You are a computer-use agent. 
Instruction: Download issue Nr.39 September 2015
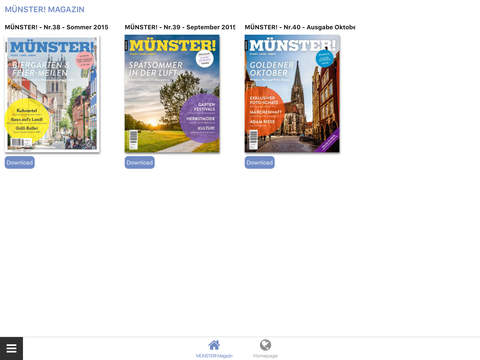[x=140, y=163]
